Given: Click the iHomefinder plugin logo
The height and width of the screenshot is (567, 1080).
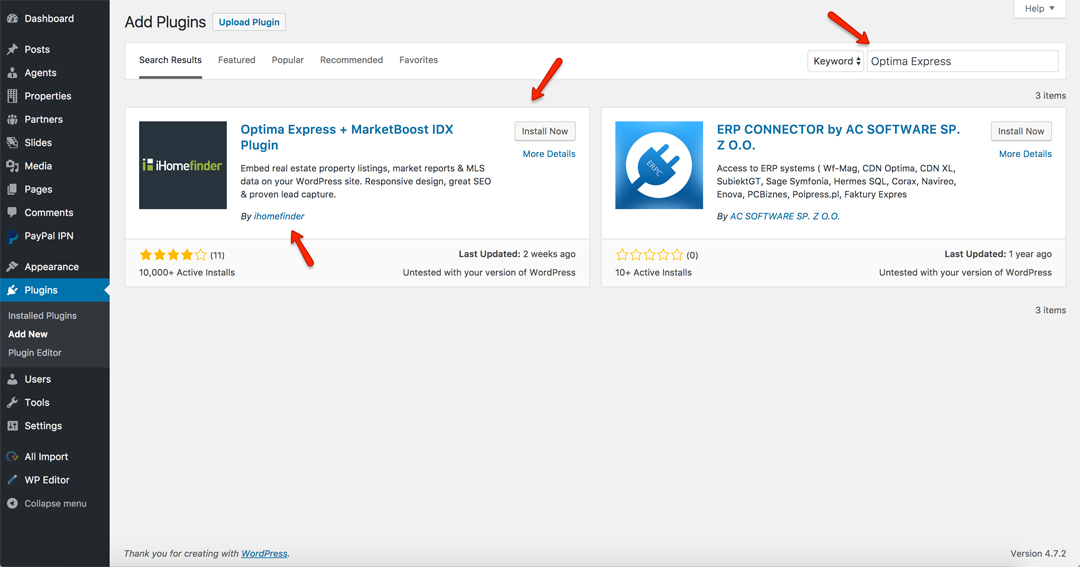Looking at the screenshot, I should [183, 165].
